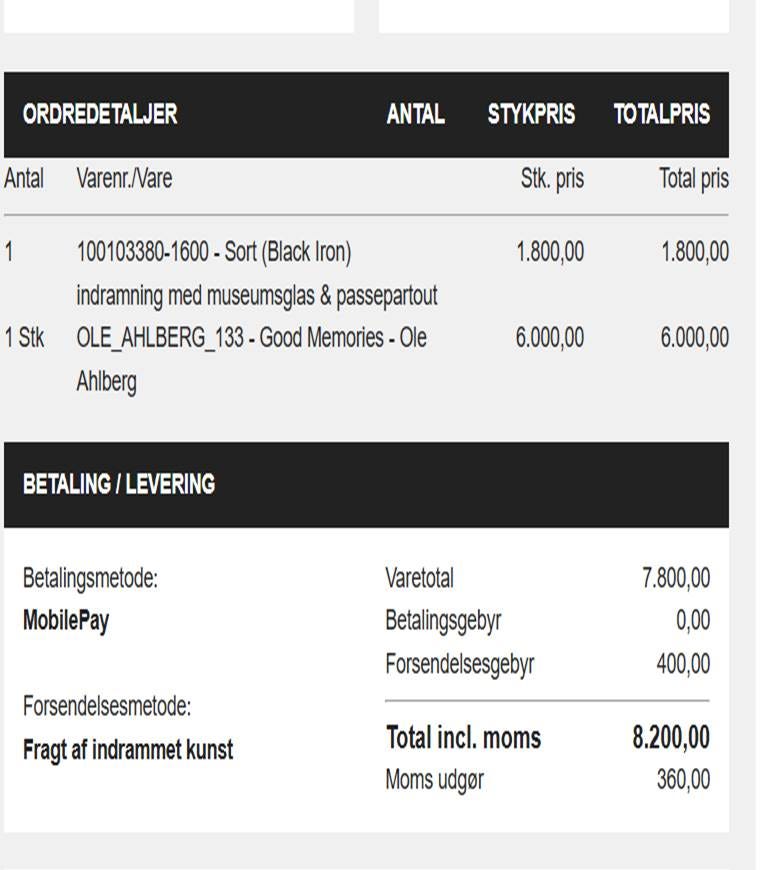Image resolution: width=766 pixels, height=870 pixels.
Task: Click the 6.000,00 total price value
Action: 694,337
